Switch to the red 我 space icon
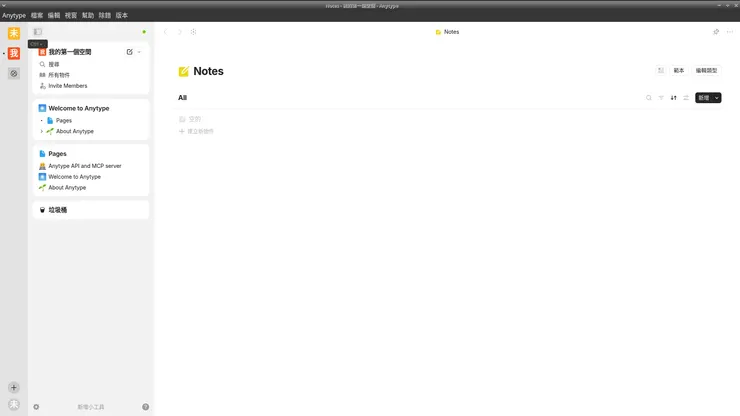740x416 pixels. (14, 53)
